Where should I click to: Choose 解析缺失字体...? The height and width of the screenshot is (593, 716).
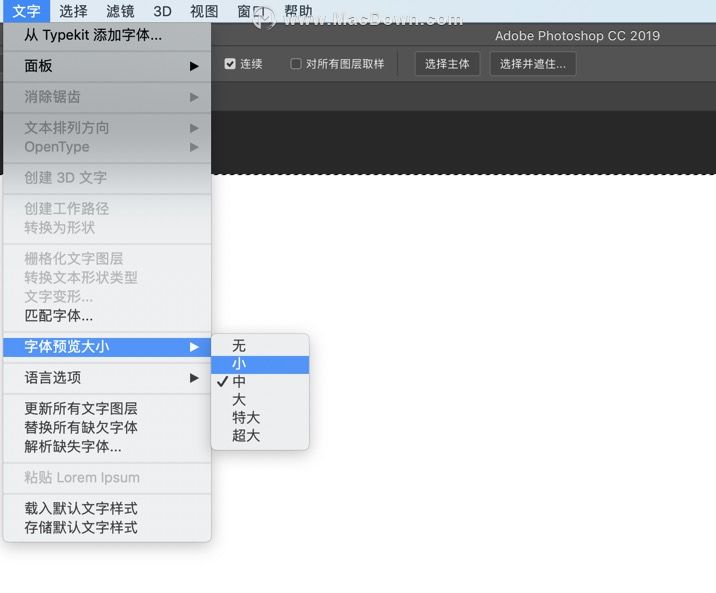point(107,446)
